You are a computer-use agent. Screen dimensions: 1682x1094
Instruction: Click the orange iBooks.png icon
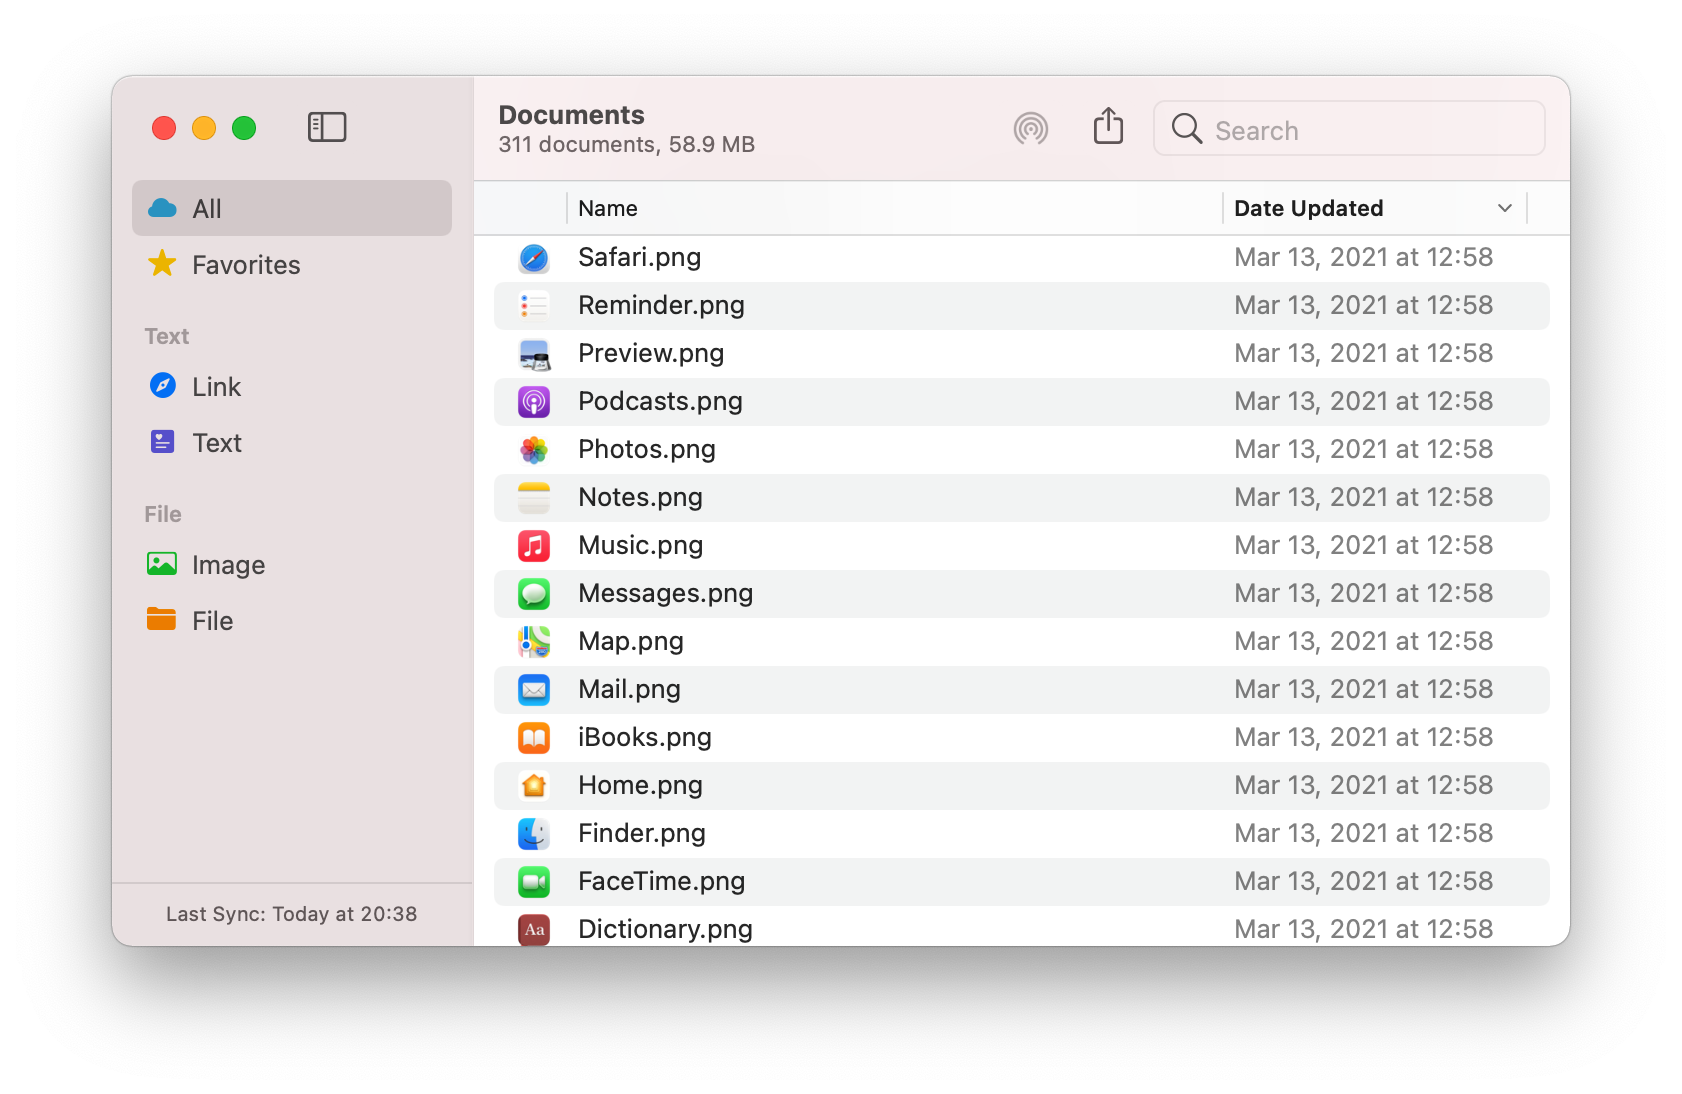(534, 738)
